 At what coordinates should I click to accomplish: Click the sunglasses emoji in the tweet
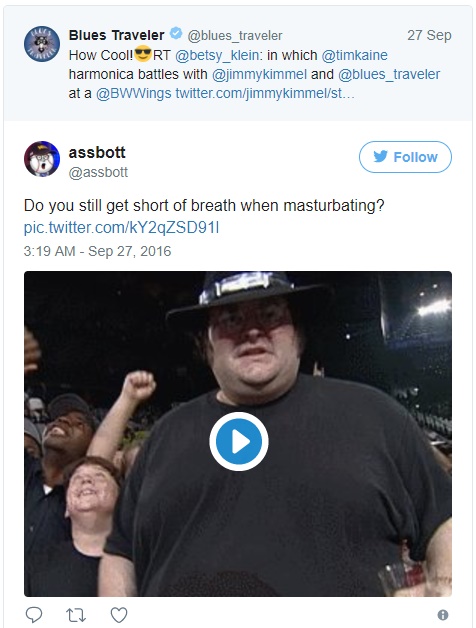[143, 54]
